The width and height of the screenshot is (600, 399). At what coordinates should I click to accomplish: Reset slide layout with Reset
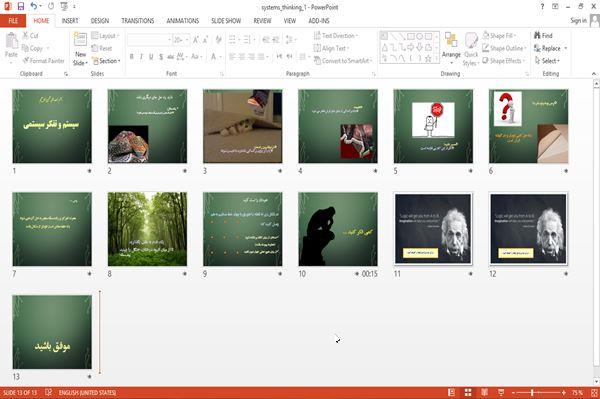click(x=102, y=48)
